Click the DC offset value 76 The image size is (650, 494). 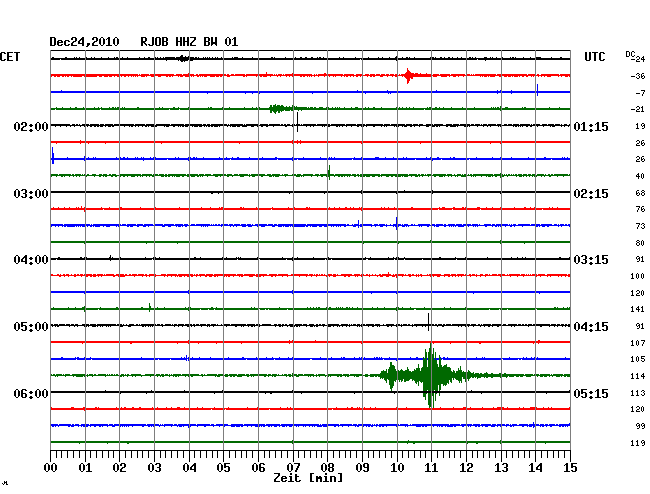click(x=640, y=209)
